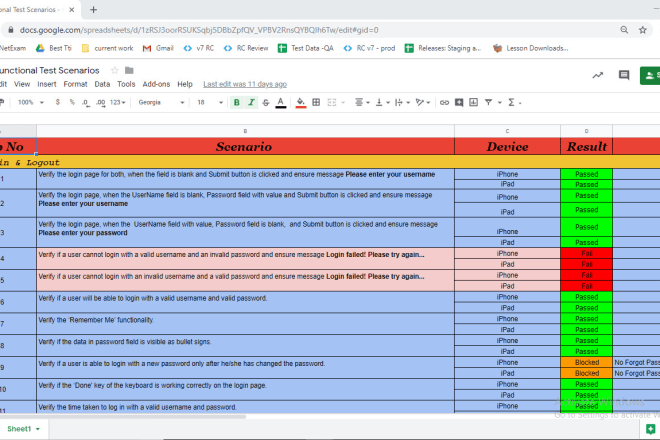The image size is (660, 440).
Task: Click green Share button
Action: 650,75
